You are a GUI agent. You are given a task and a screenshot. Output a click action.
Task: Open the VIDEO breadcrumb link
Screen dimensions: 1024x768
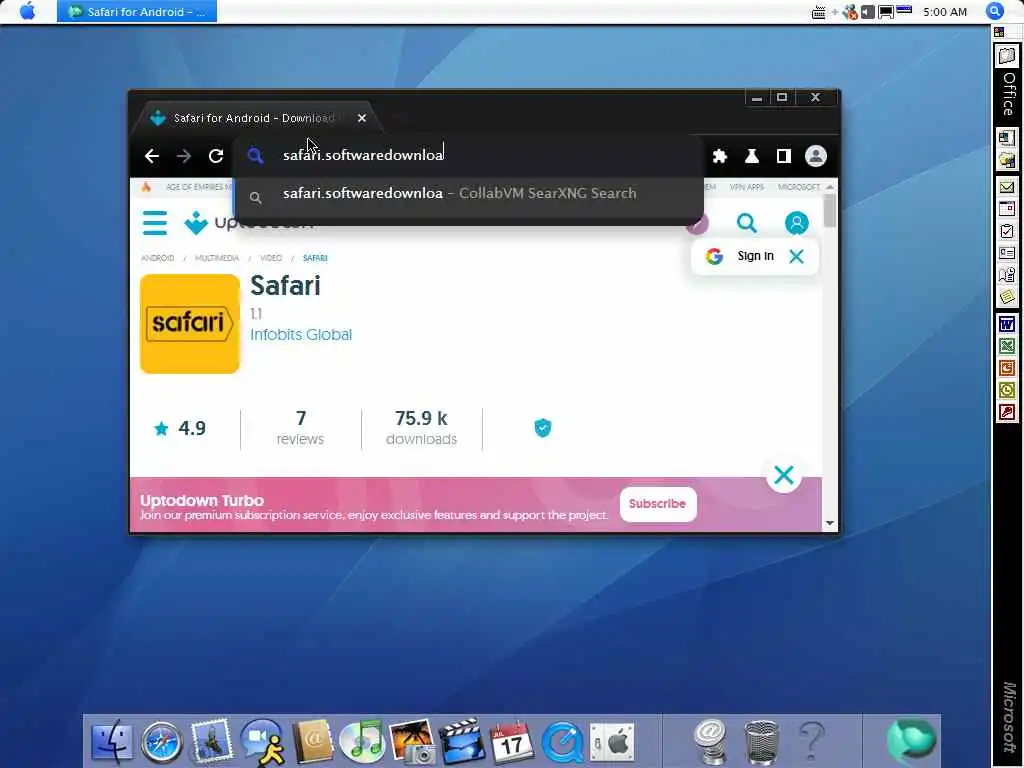[271, 258]
